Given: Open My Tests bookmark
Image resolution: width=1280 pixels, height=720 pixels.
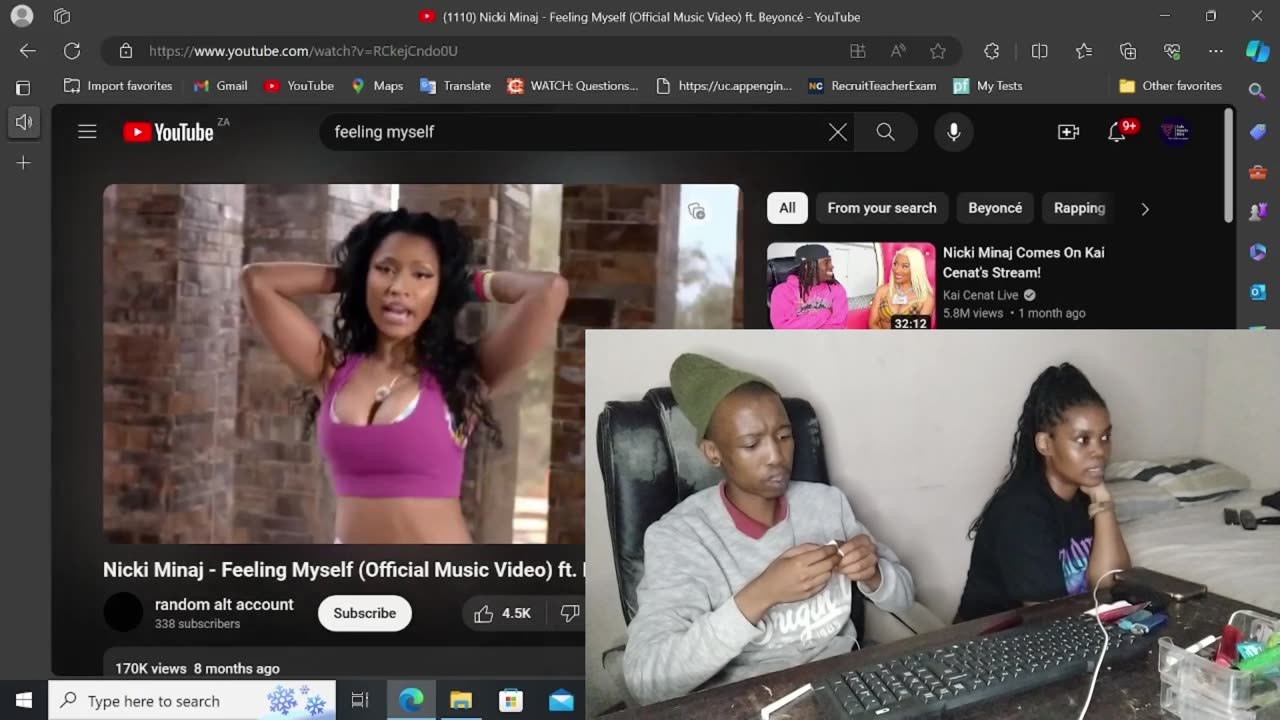Looking at the screenshot, I should click(988, 86).
